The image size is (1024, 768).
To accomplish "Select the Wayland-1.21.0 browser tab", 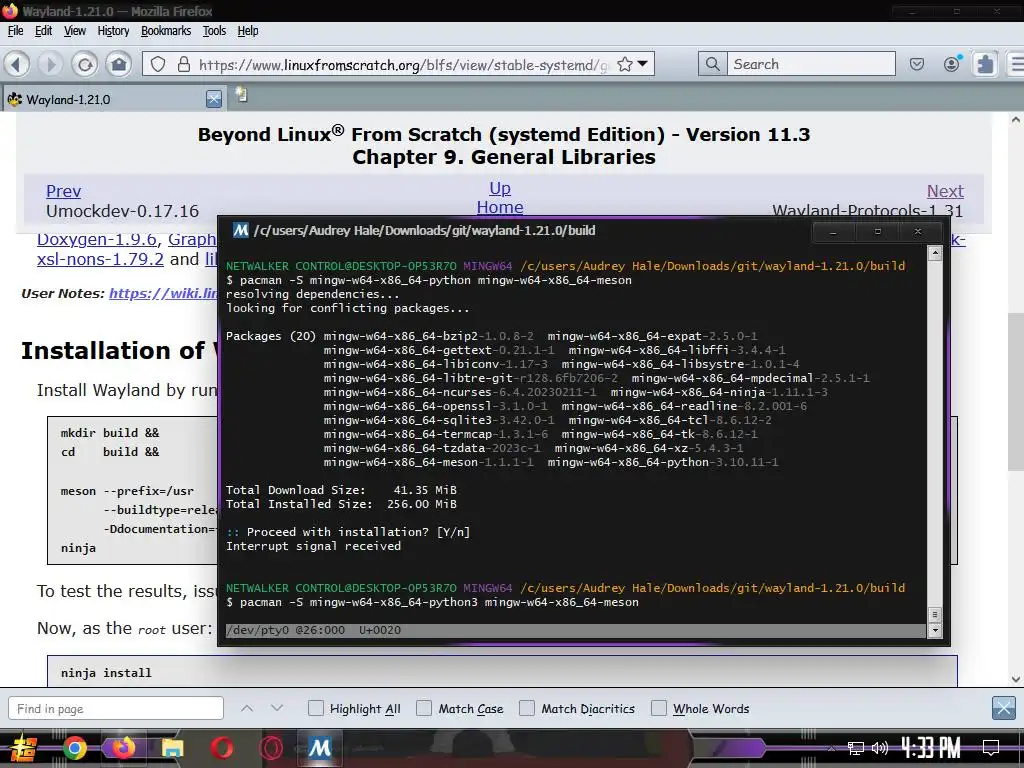I will (x=112, y=99).
